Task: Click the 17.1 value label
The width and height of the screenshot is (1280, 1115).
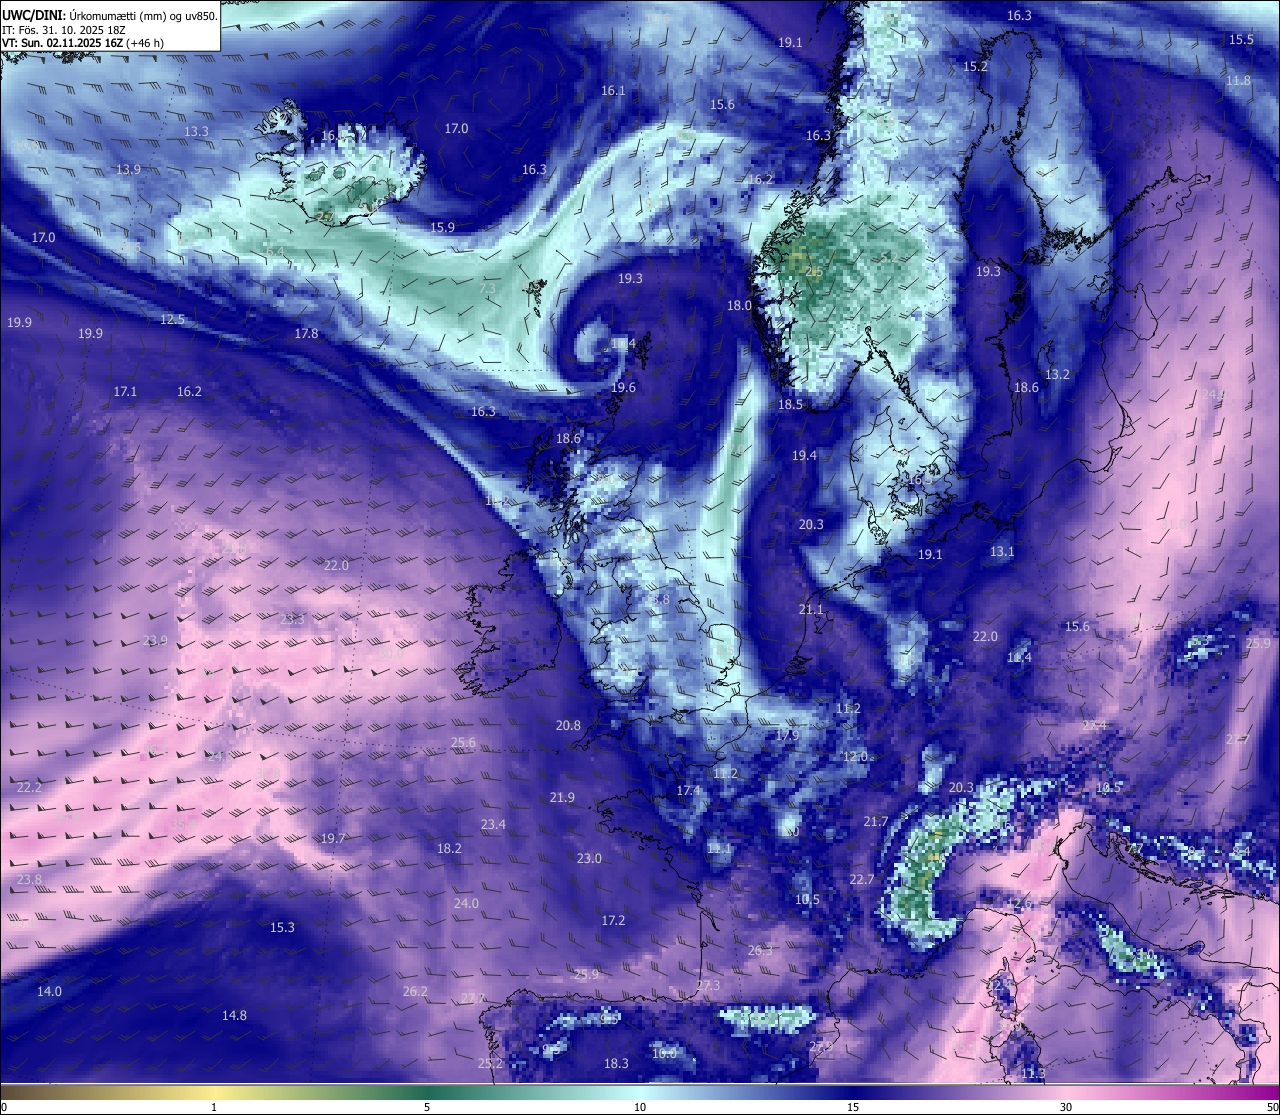Action: click(x=125, y=391)
